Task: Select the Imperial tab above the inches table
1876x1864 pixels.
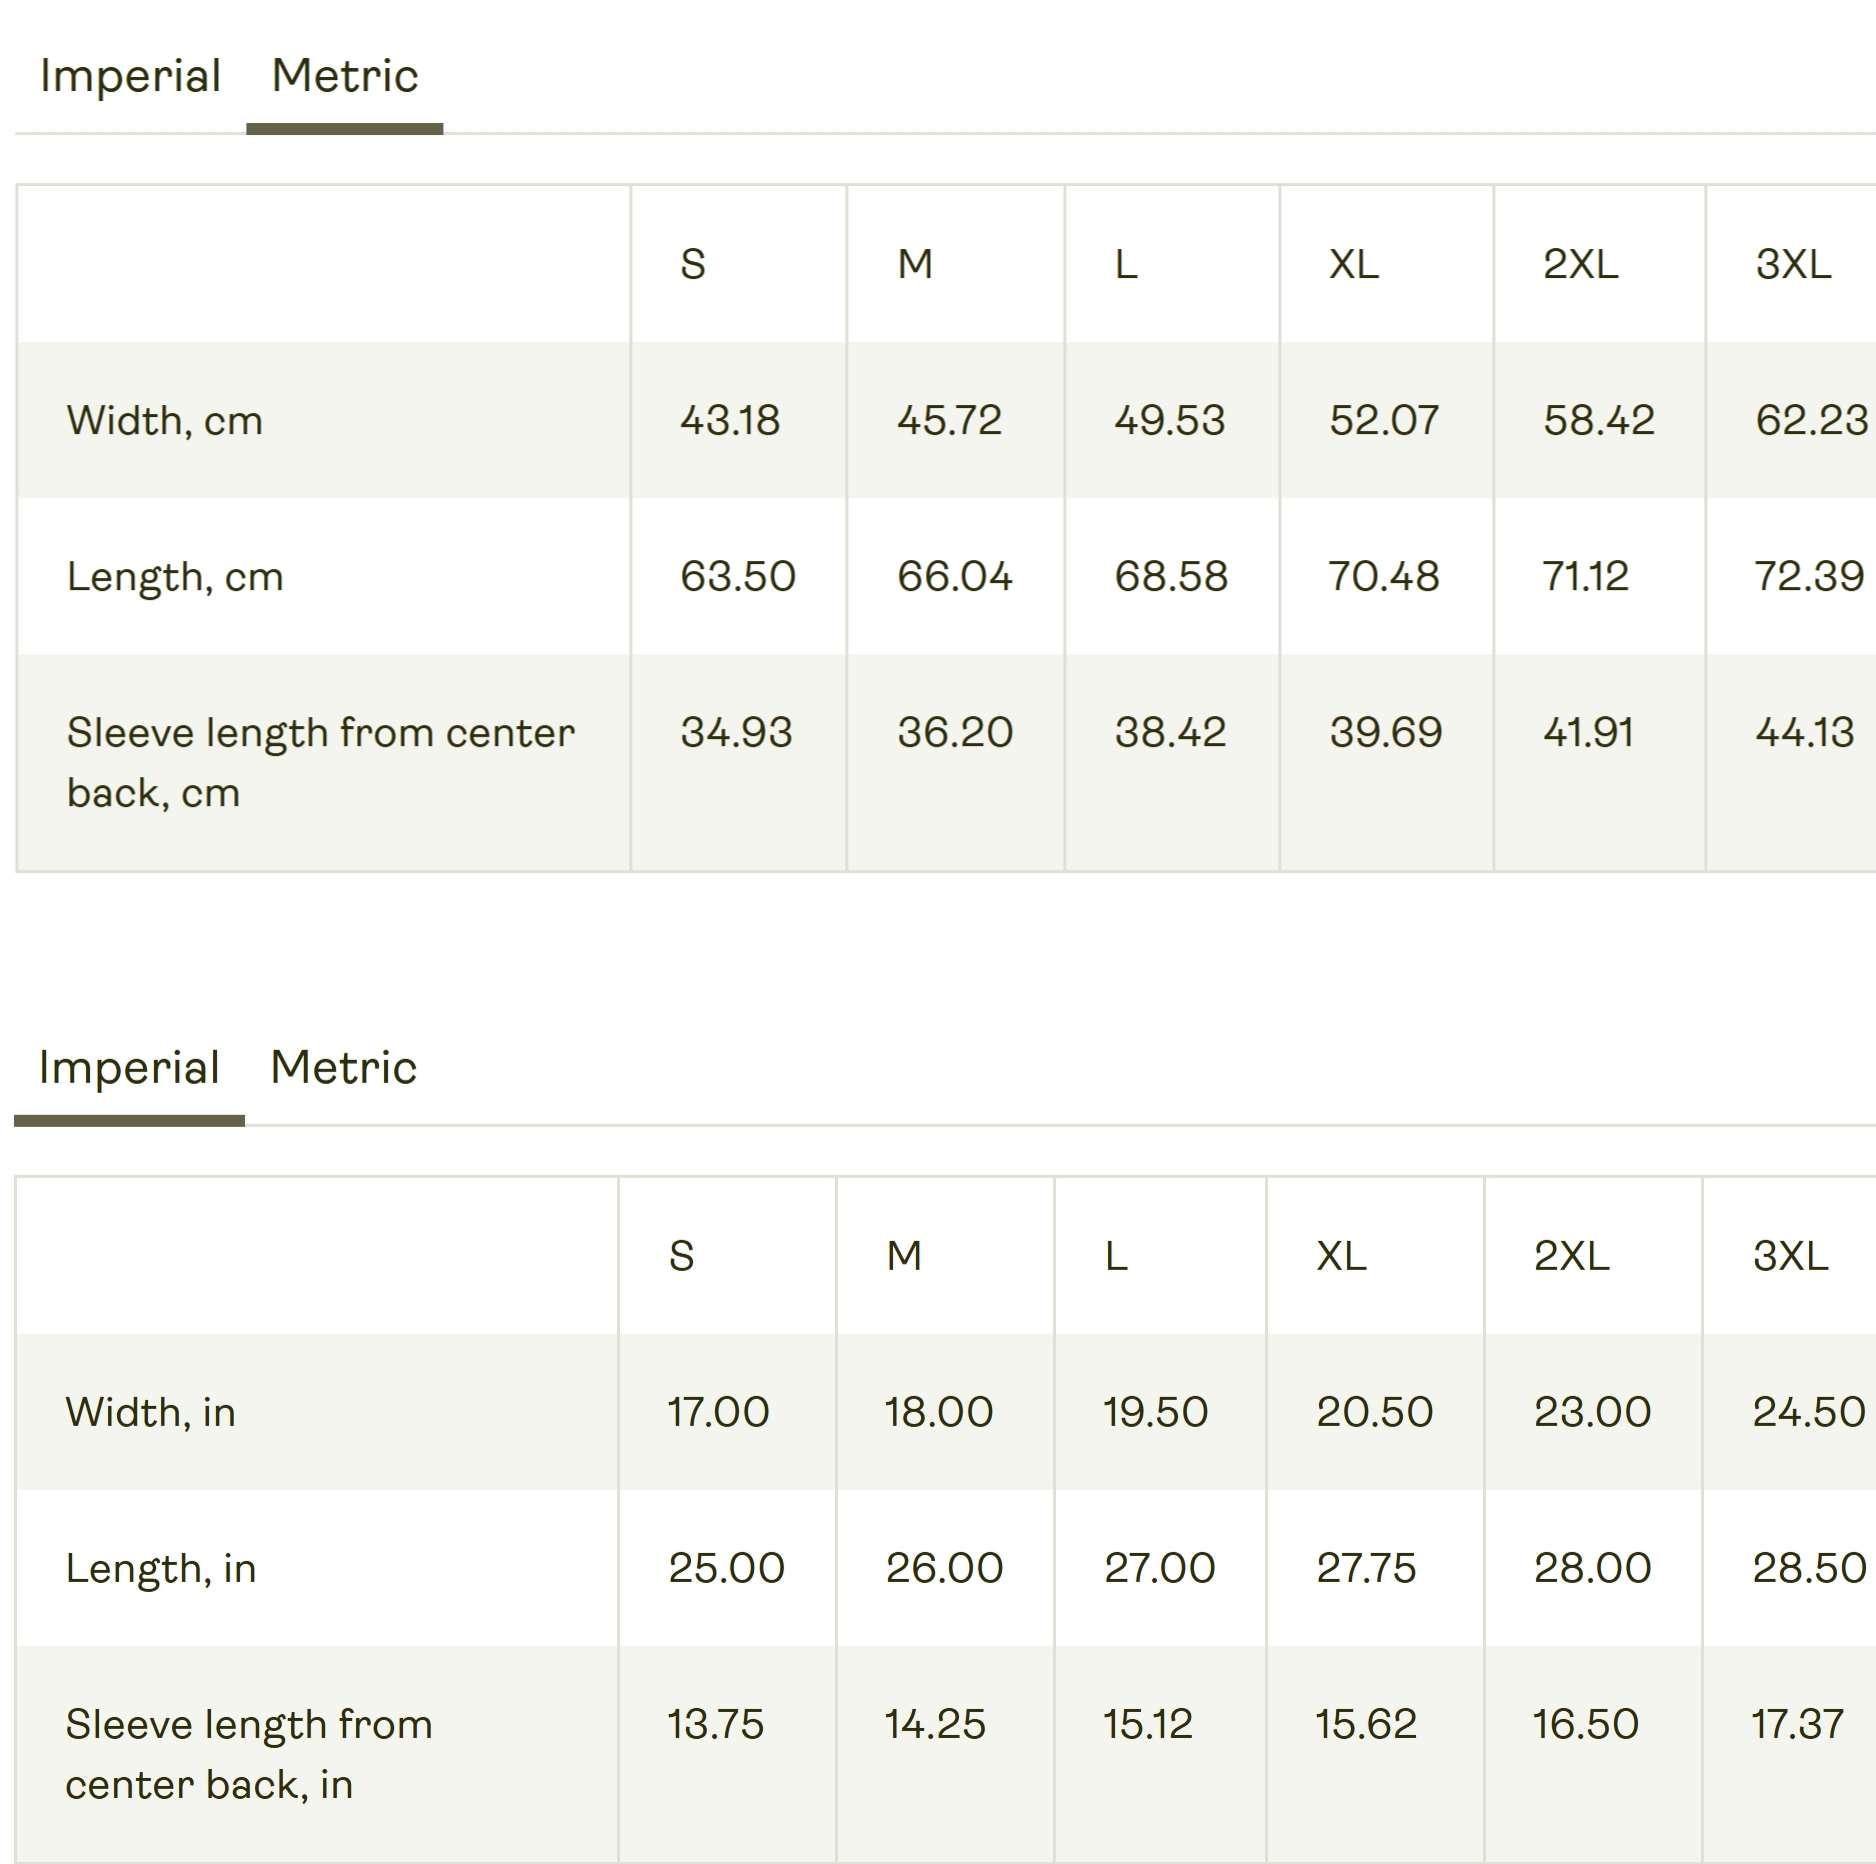Action: [x=129, y=1068]
